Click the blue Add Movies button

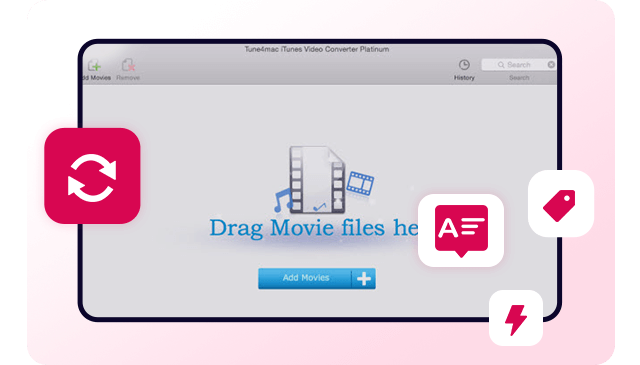point(317,278)
